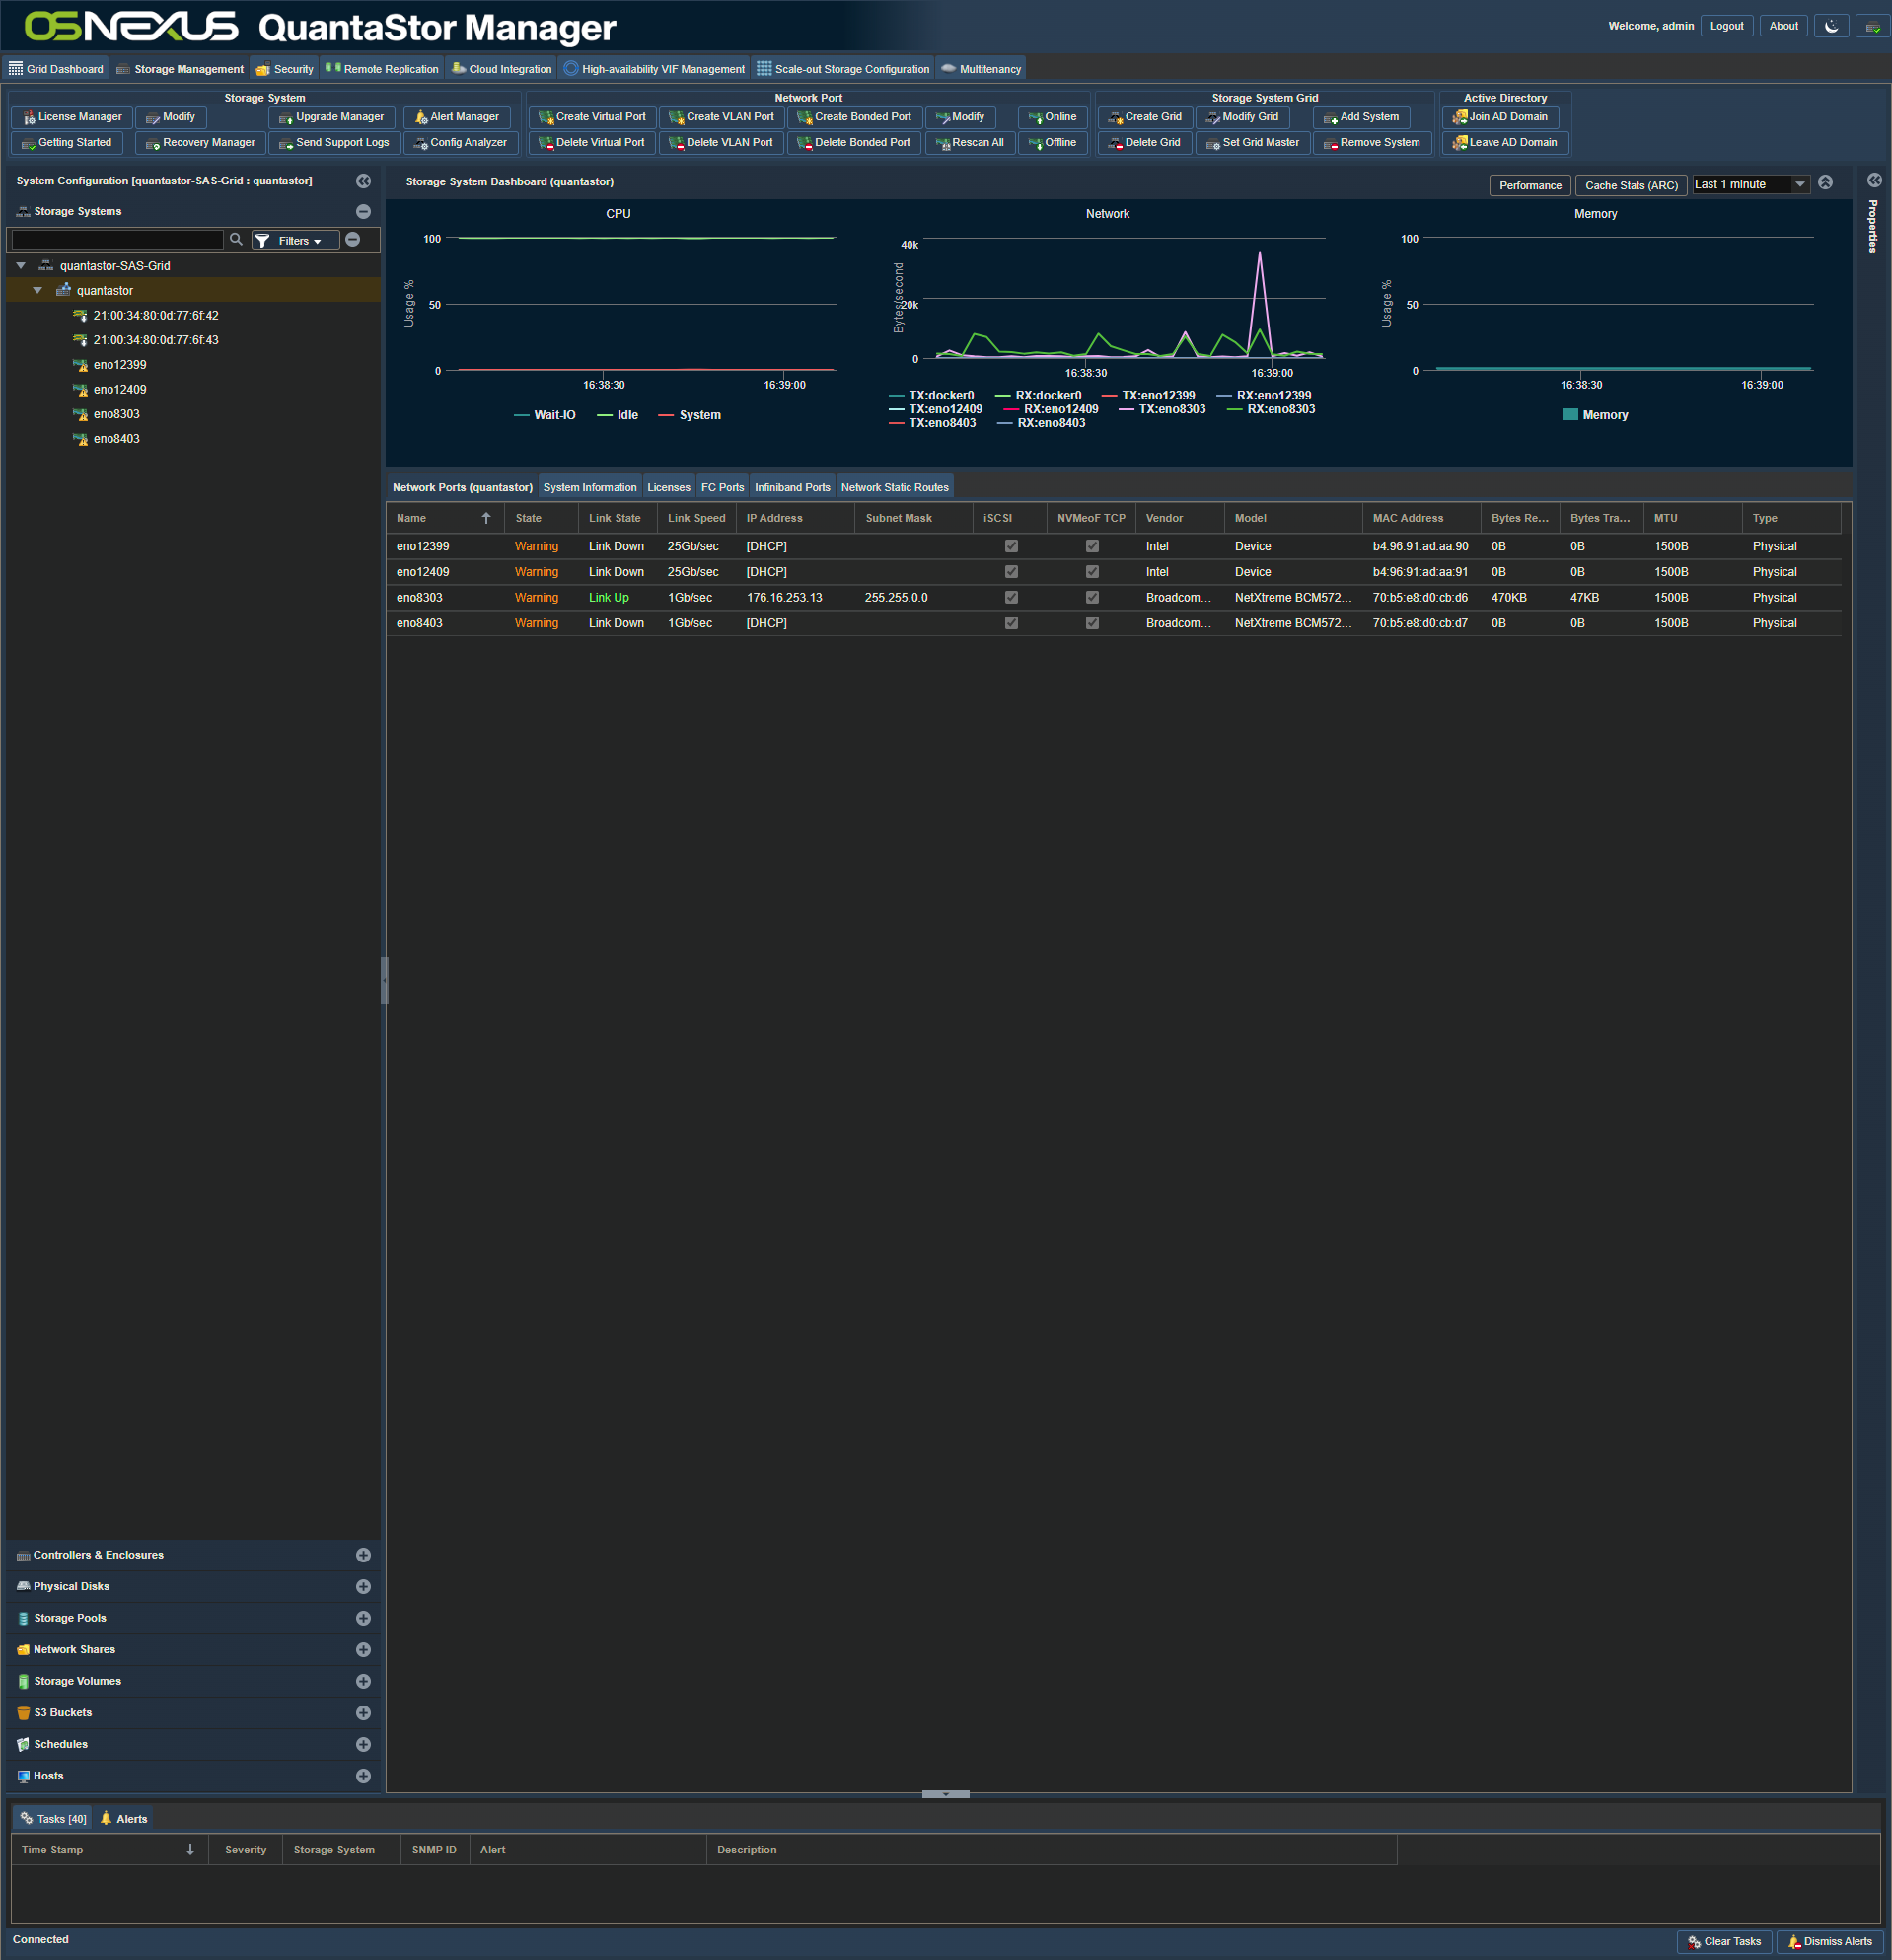Image resolution: width=1892 pixels, height=1960 pixels.
Task: Open the Last 1 minute time range dropdown
Action: click(1750, 184)
